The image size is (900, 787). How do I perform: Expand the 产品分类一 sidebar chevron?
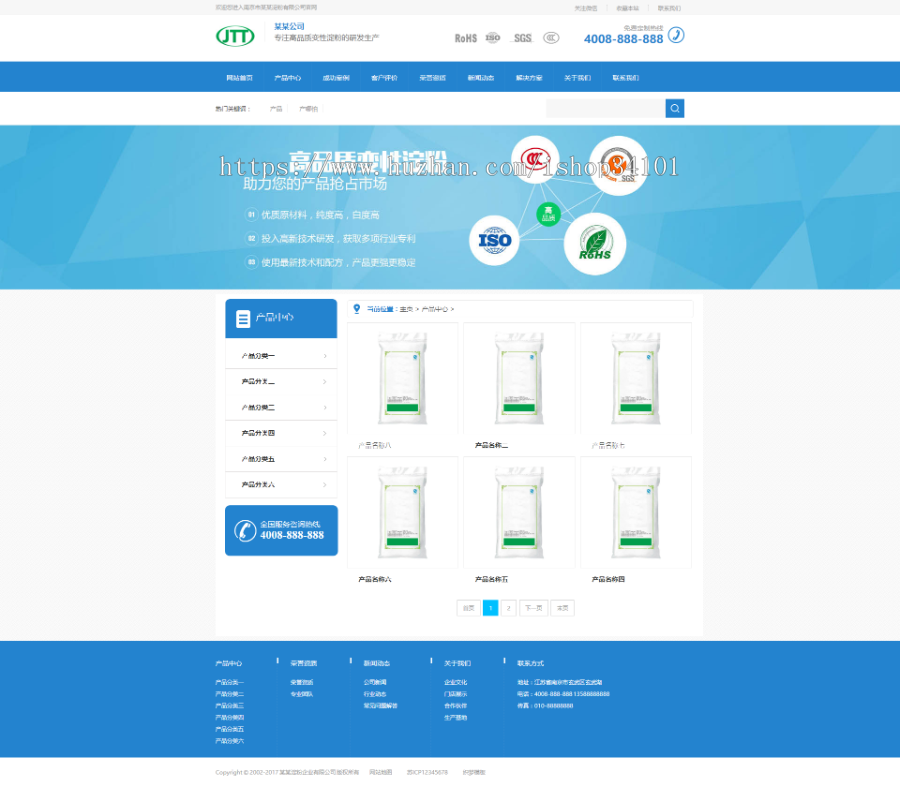(x=325, y=356)
